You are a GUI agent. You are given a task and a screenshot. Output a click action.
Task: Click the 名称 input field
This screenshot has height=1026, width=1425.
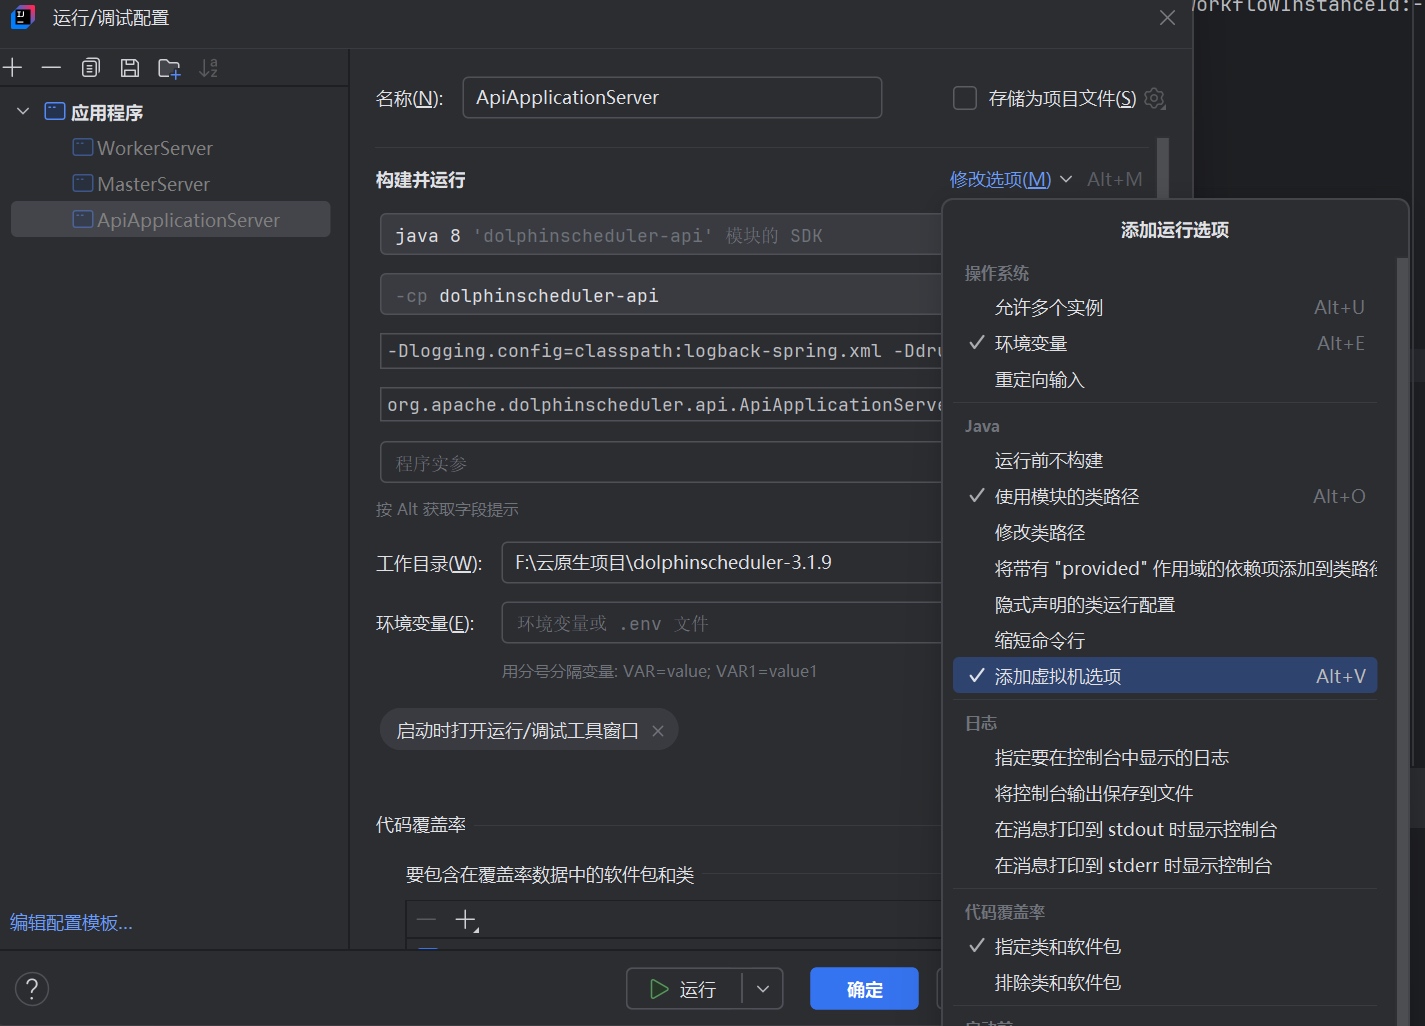[672, 98]
